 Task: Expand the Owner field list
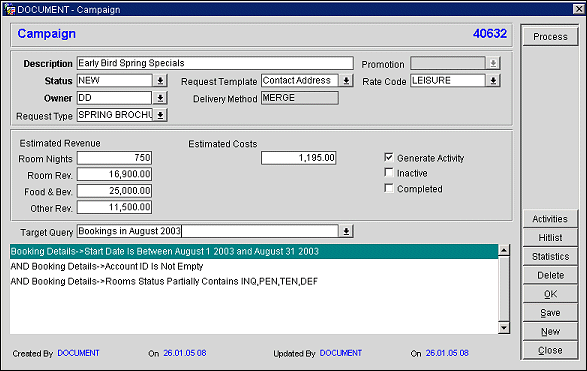(160, 98)
